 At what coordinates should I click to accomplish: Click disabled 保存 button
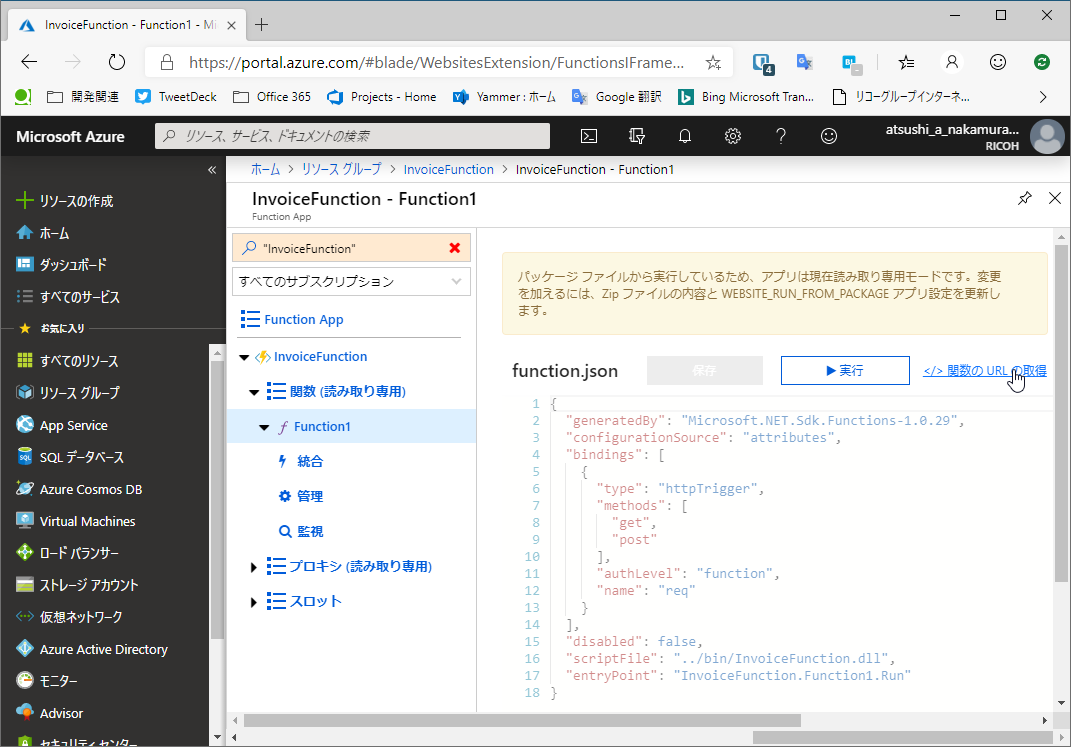[x=704, y=370]
